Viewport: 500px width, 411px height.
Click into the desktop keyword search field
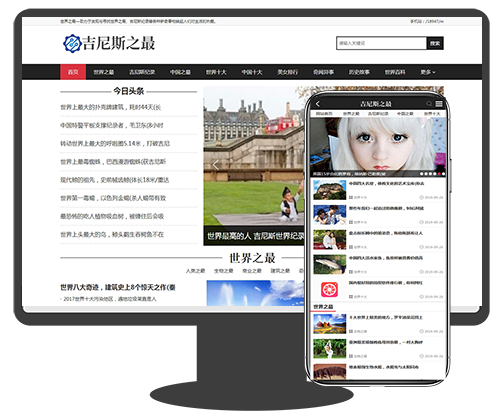point(381,43)
